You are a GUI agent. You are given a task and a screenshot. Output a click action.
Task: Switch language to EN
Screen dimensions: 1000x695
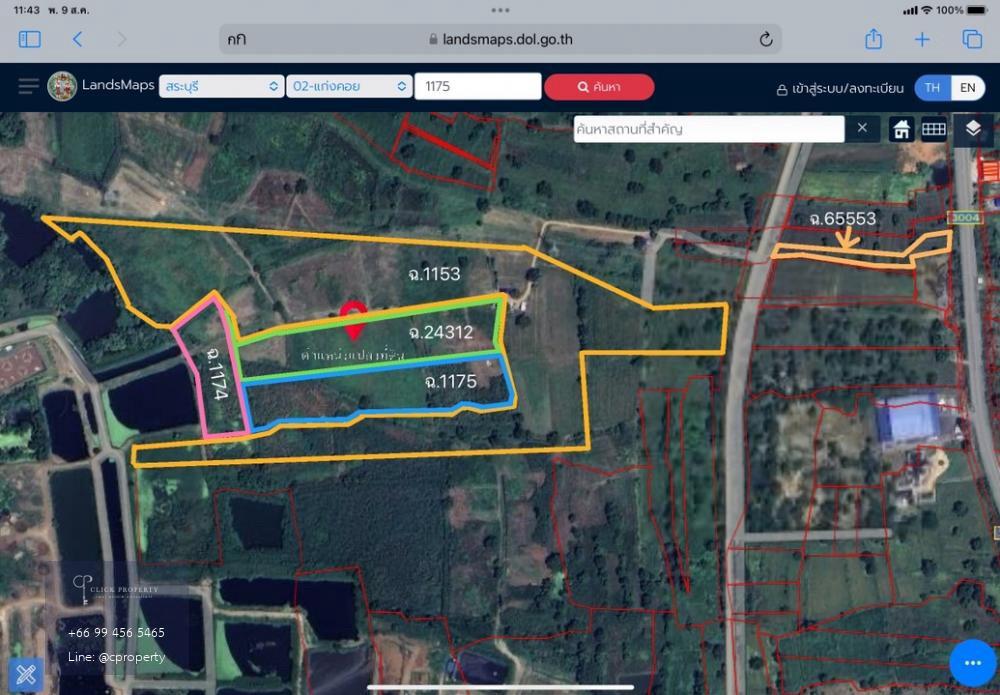tap(967, 88)
